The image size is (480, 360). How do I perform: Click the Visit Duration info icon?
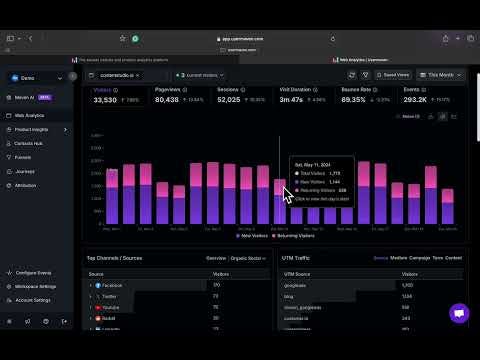pyautogui.click(x=315, y=90)
